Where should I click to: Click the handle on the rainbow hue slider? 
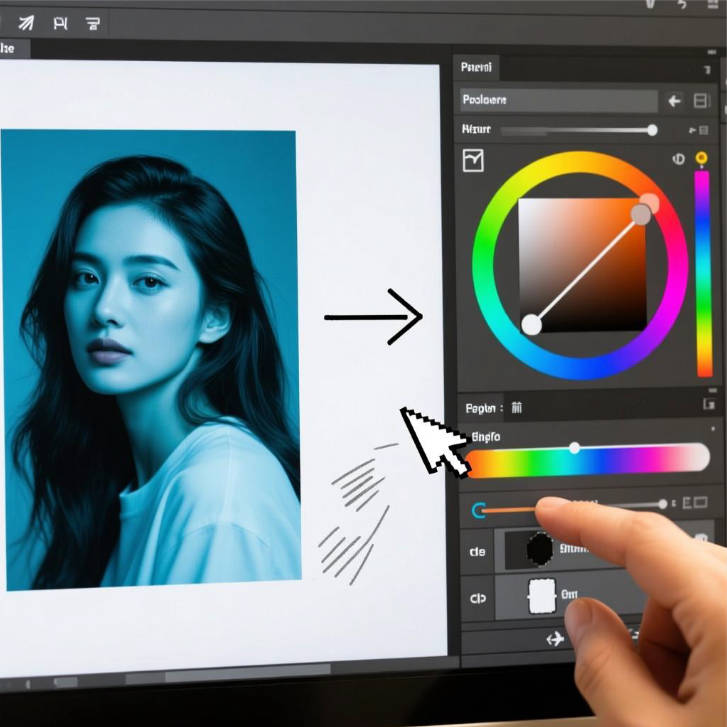coord(574,448)
